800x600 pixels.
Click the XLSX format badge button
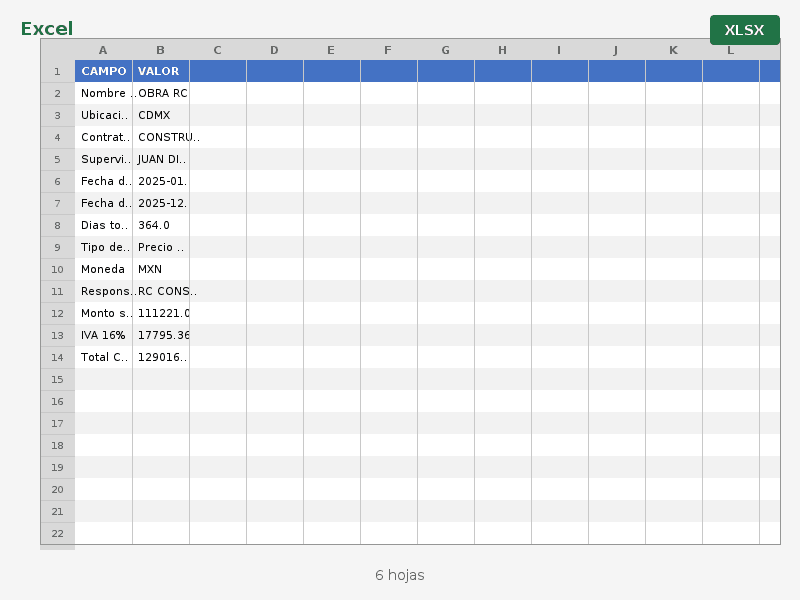[744, 30]
